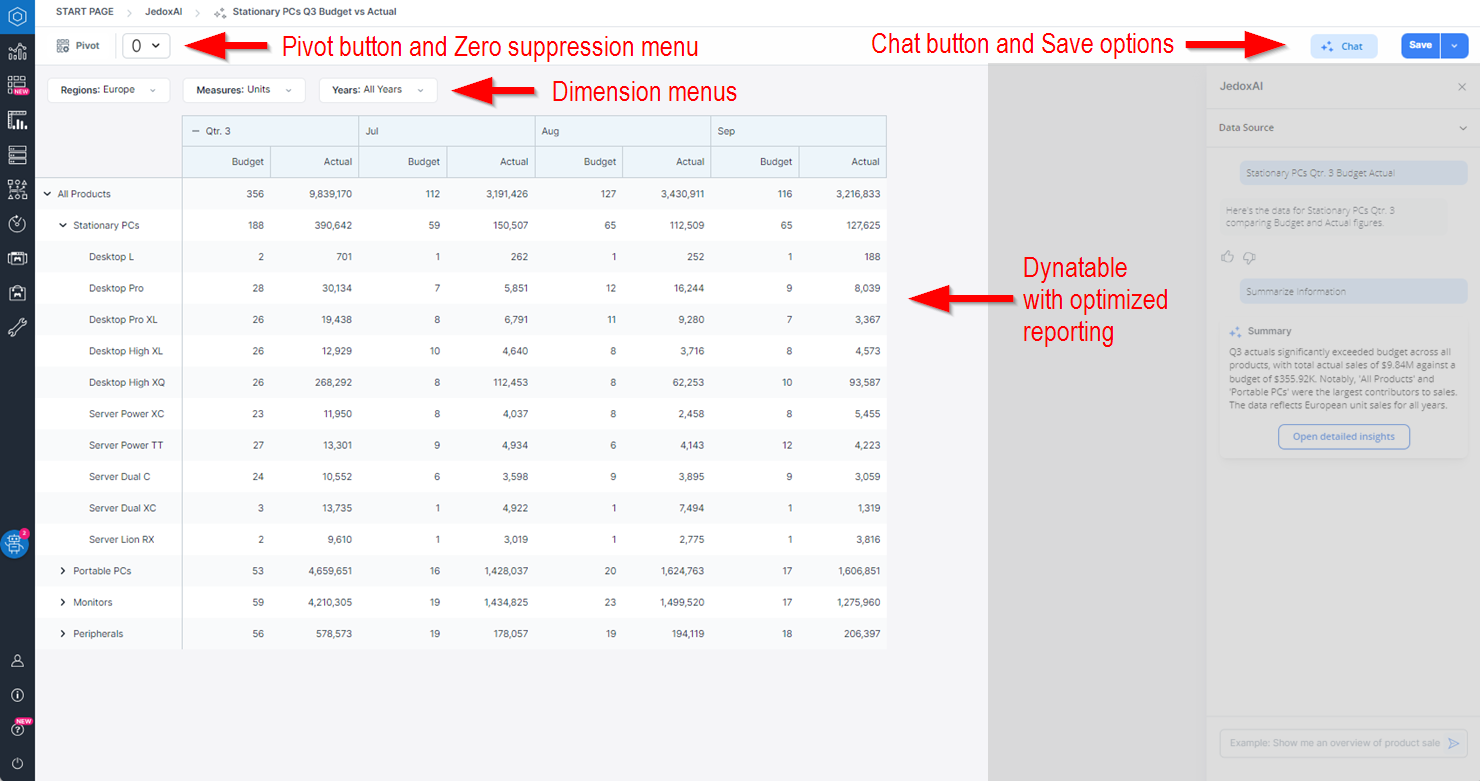Go to START PAGE breadcrumb

click(84, 12)
